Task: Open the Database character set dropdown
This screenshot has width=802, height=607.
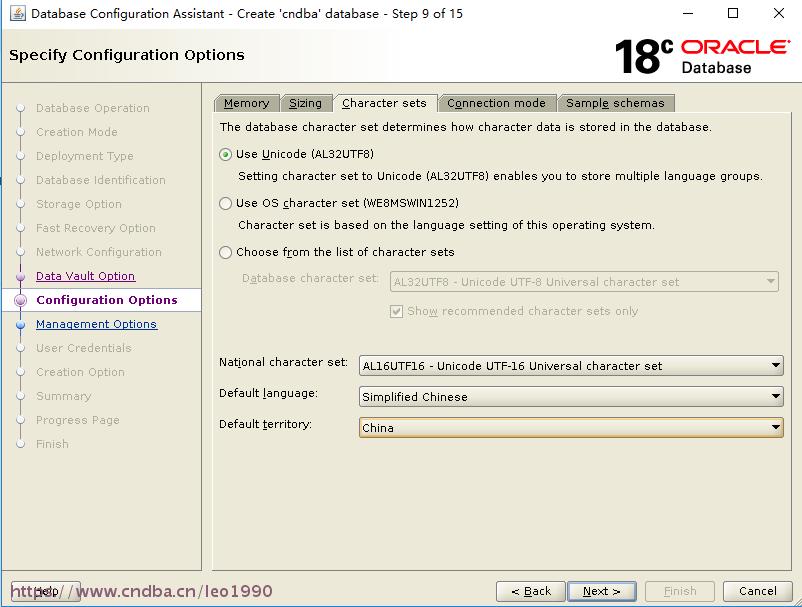Action: click(x=584, y=282)
